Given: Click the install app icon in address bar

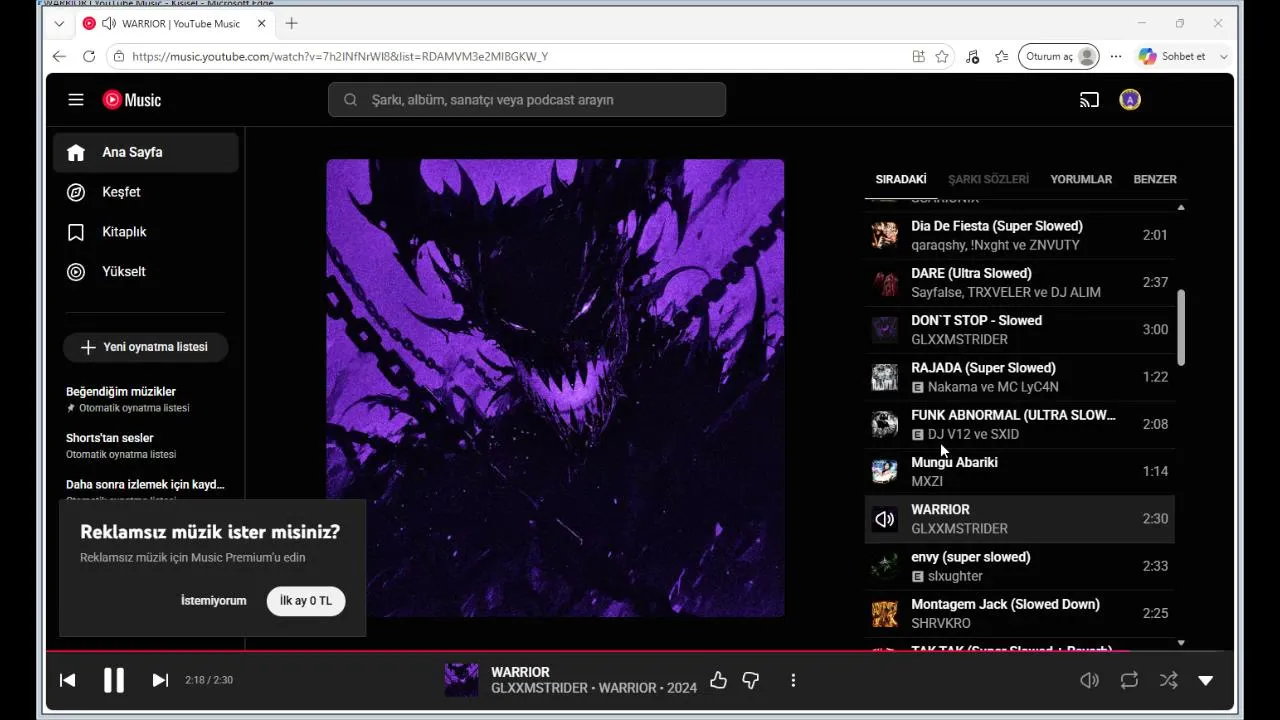Looking at the screenshot, I should (918, 57).
